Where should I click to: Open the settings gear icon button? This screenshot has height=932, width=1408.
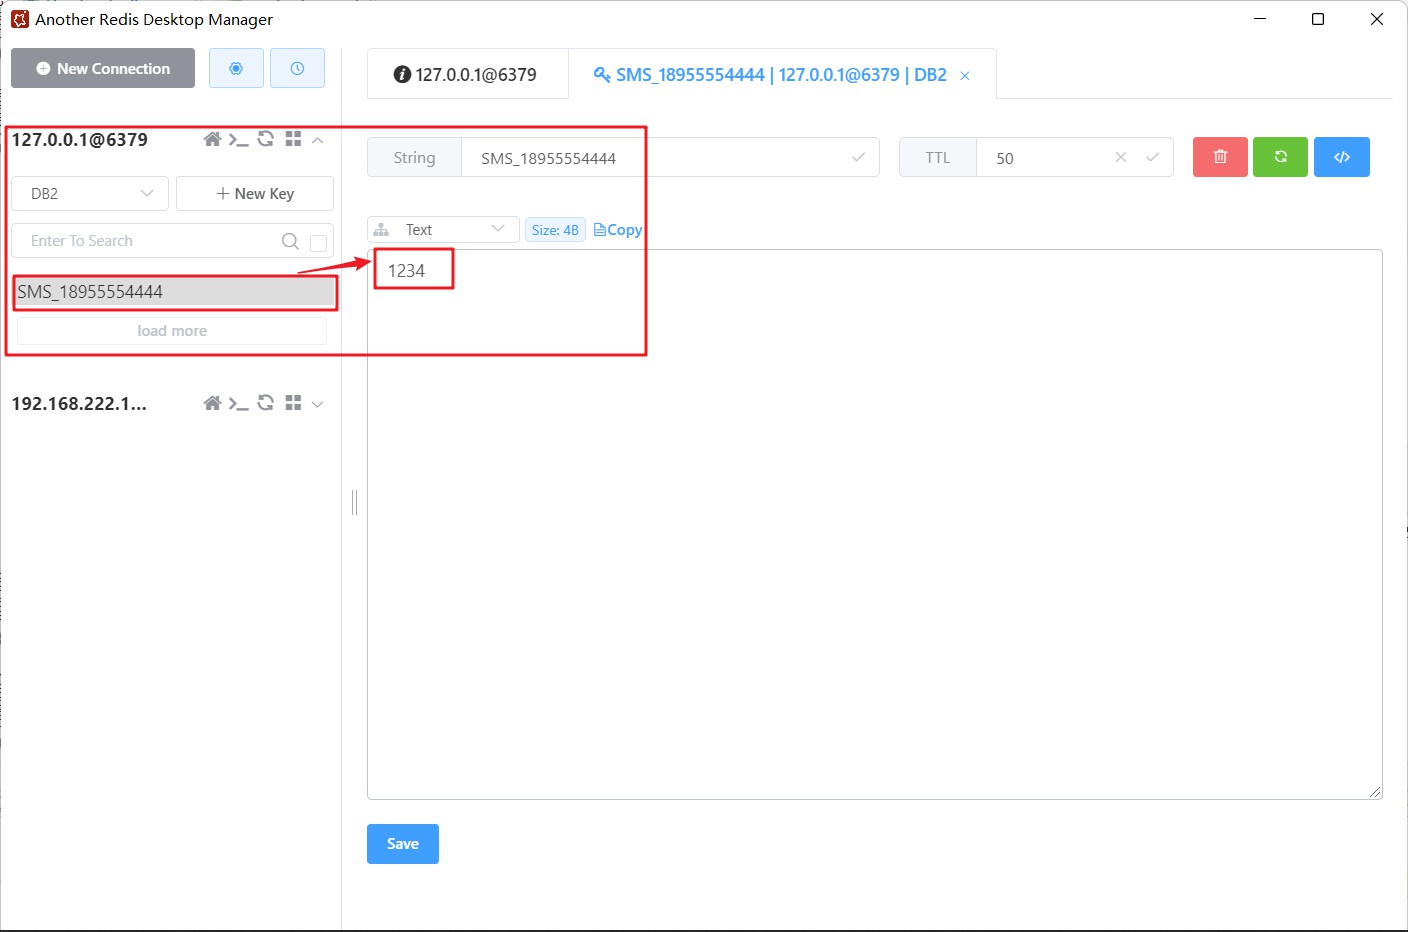point(236,68)
